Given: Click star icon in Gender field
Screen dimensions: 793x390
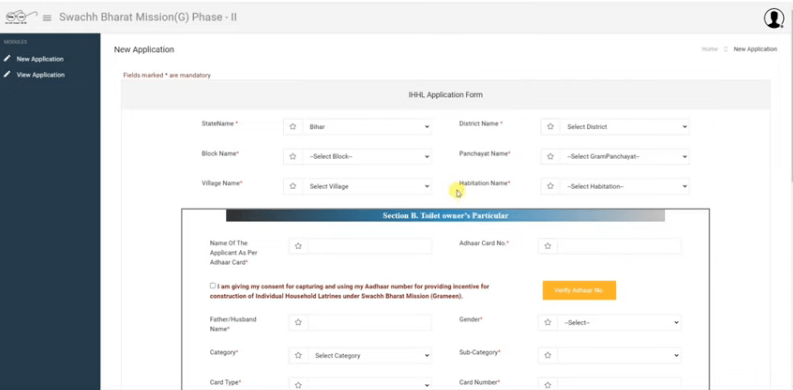Looking at the screenshot, I should (548, 322).
